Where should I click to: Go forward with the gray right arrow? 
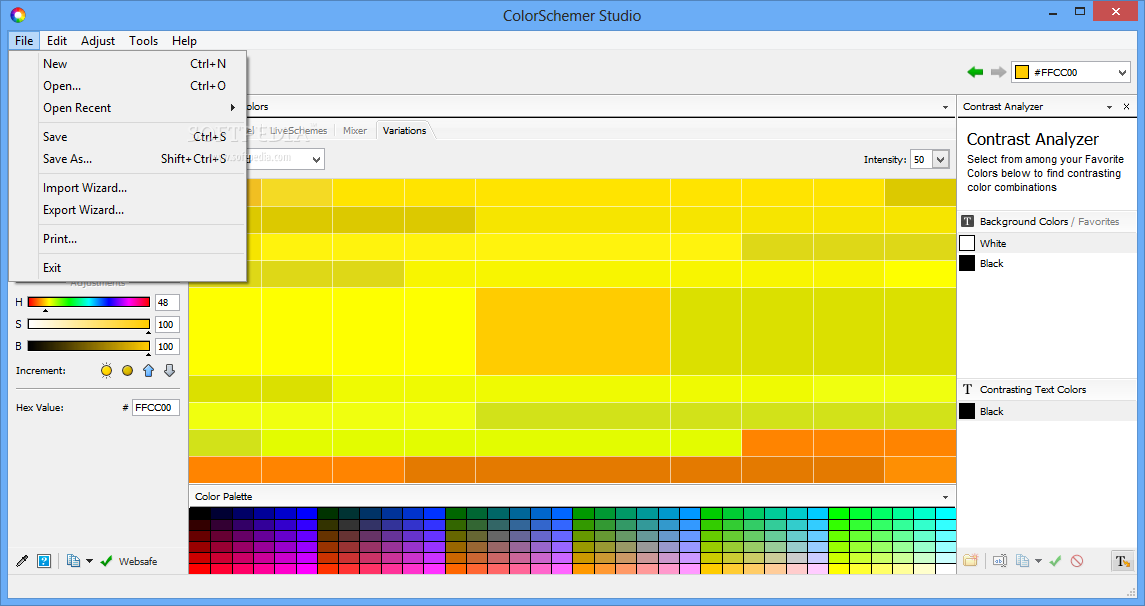pyautogui.click(x=997, y=72)
